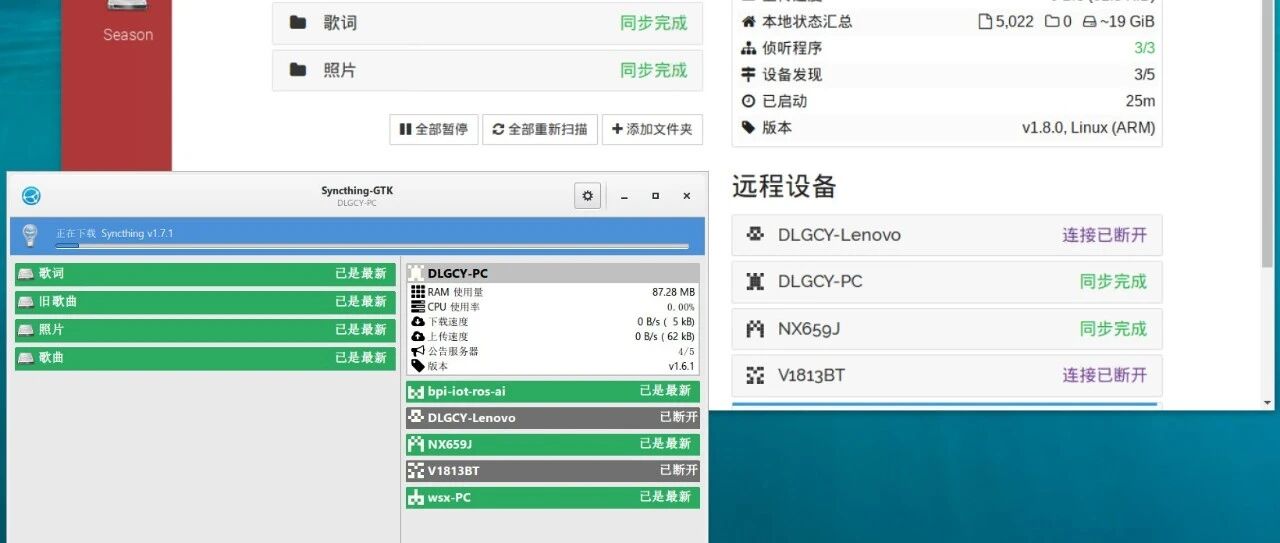1280x543 pixels.
Task: Click the 全部重新扫描 button
Action: point(540,129)
